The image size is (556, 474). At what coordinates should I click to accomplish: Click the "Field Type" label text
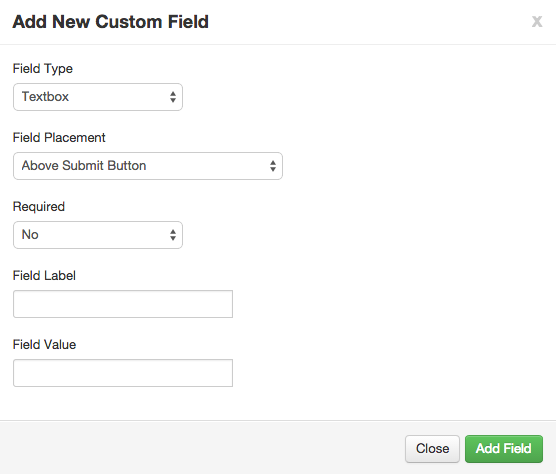pos(43,69)
